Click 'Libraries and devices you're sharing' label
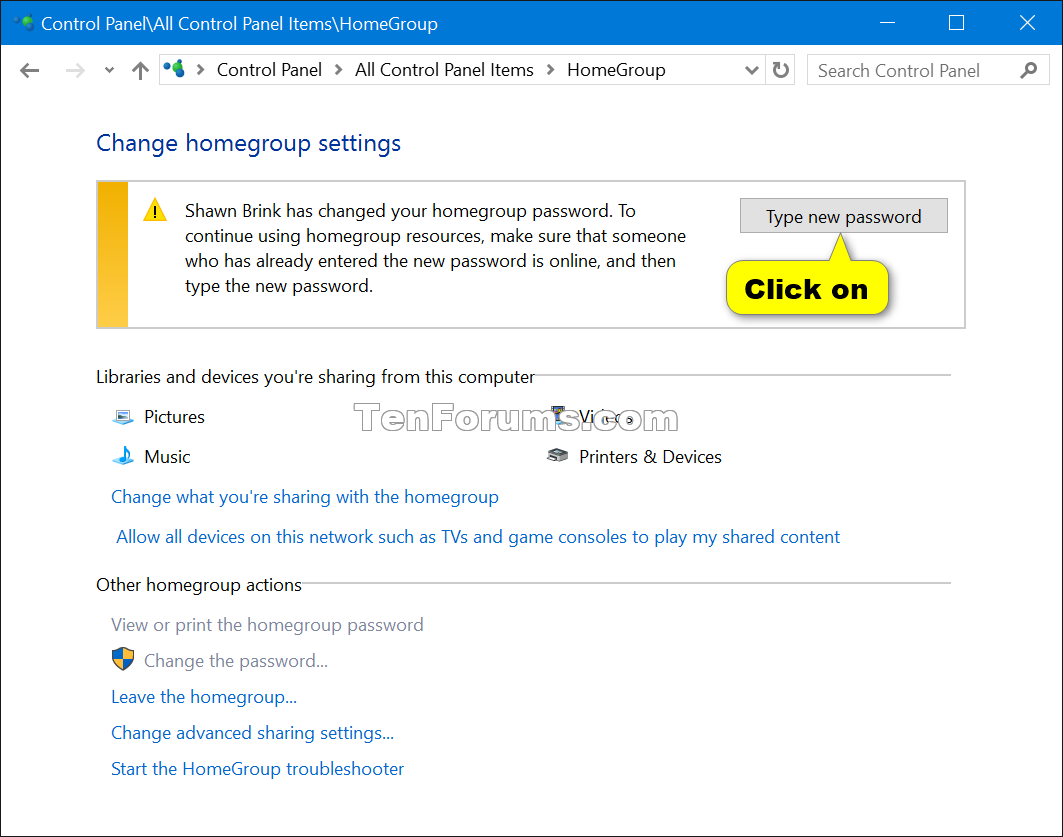This screenshot has height=837, width=1063. (315, 377)
